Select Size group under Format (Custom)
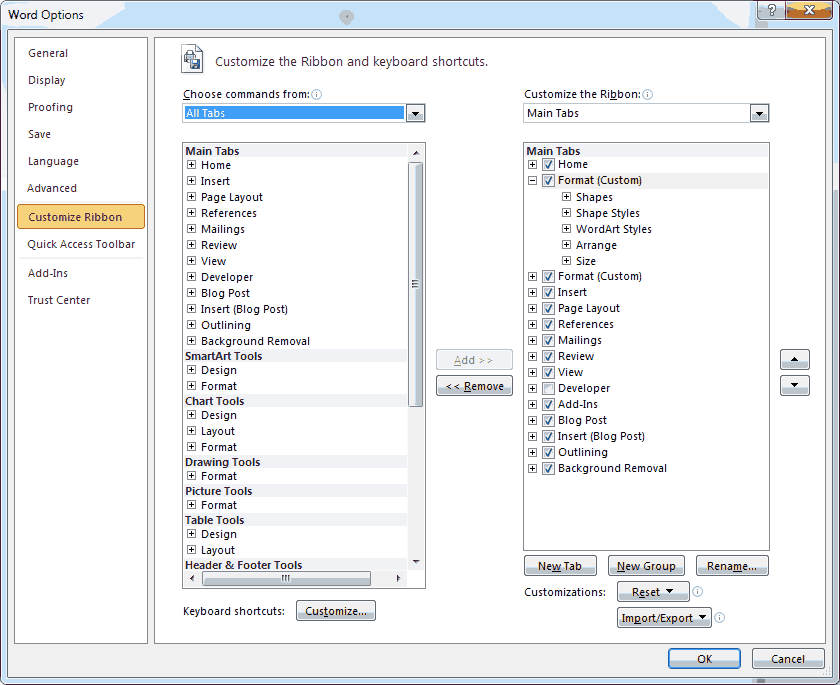840x685 pixels. pyautogui.click(x=586, y=261)
